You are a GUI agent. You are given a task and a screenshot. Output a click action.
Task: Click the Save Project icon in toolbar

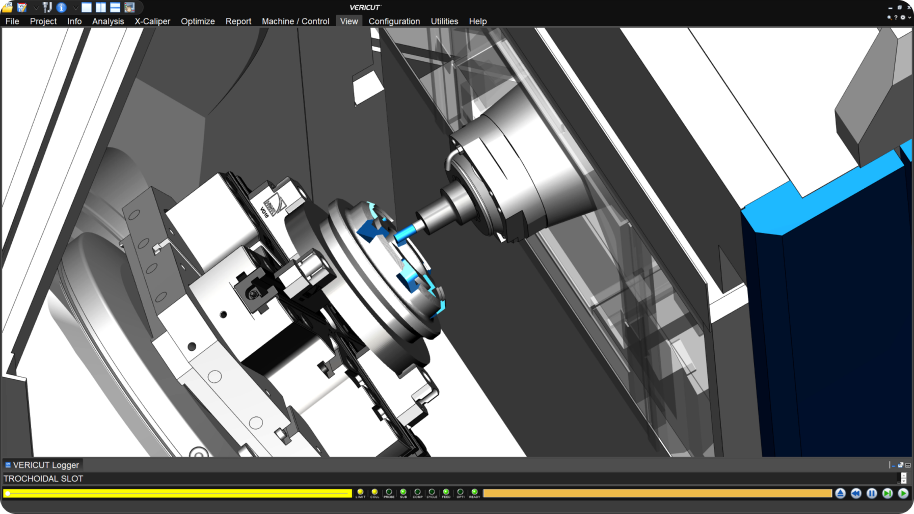(21, 7)
